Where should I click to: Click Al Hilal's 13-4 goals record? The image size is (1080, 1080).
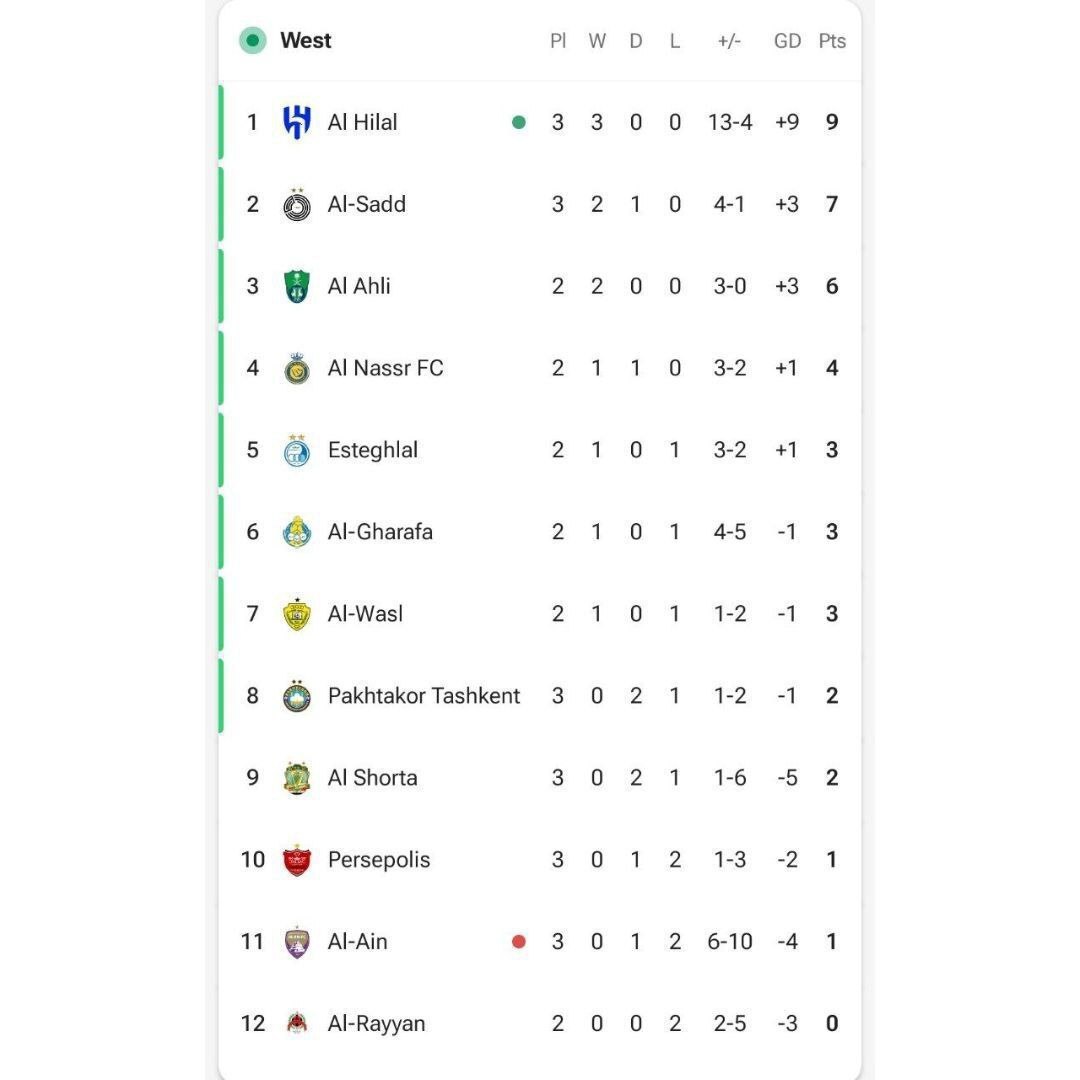(730, 123)
